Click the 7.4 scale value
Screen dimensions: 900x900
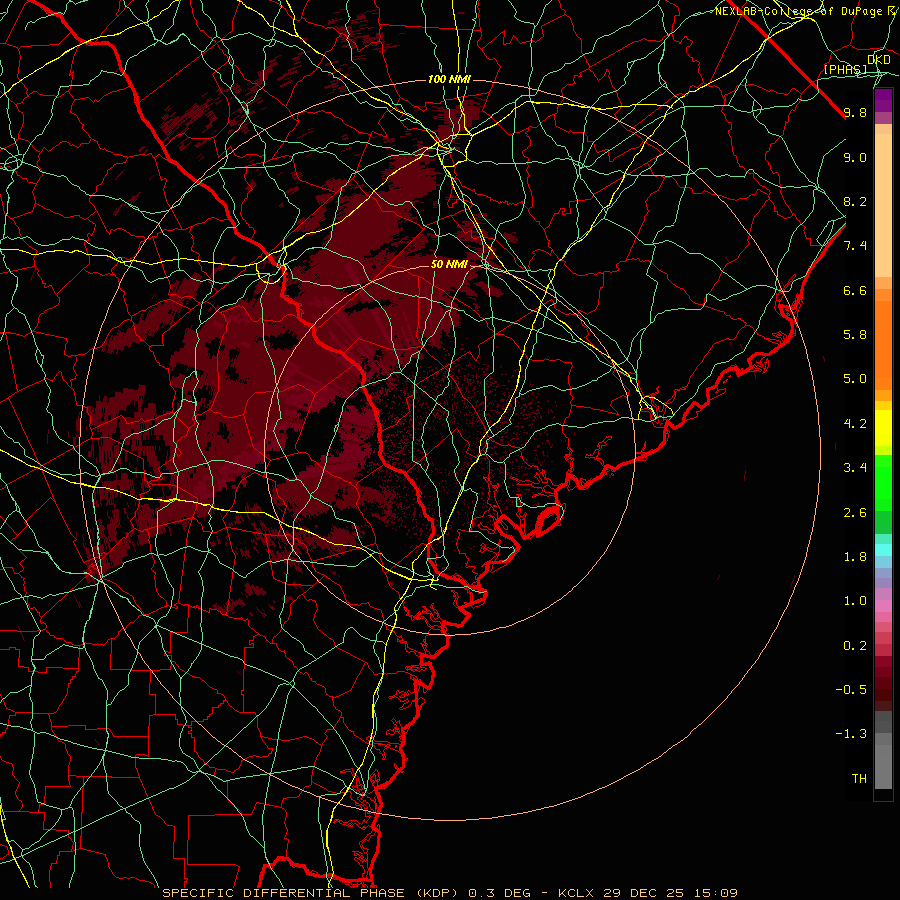(855, 246)
